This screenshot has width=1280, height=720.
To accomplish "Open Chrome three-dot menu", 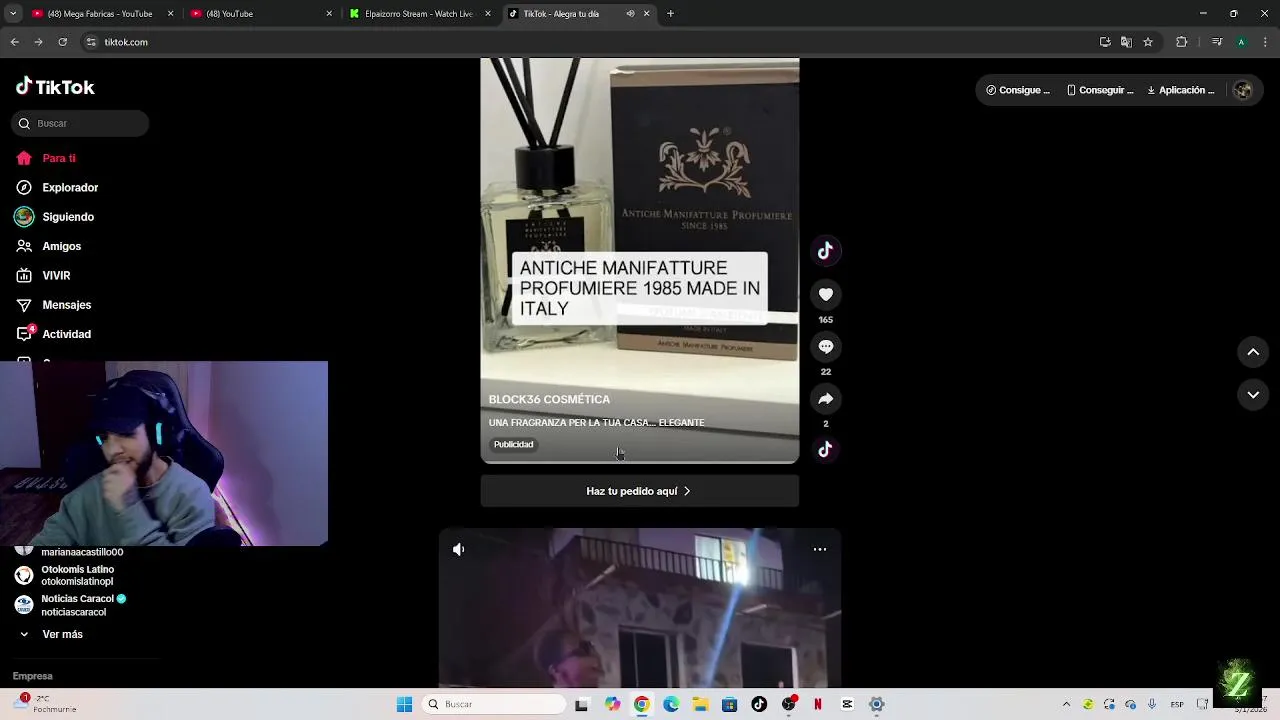I will coord(1265,42).
